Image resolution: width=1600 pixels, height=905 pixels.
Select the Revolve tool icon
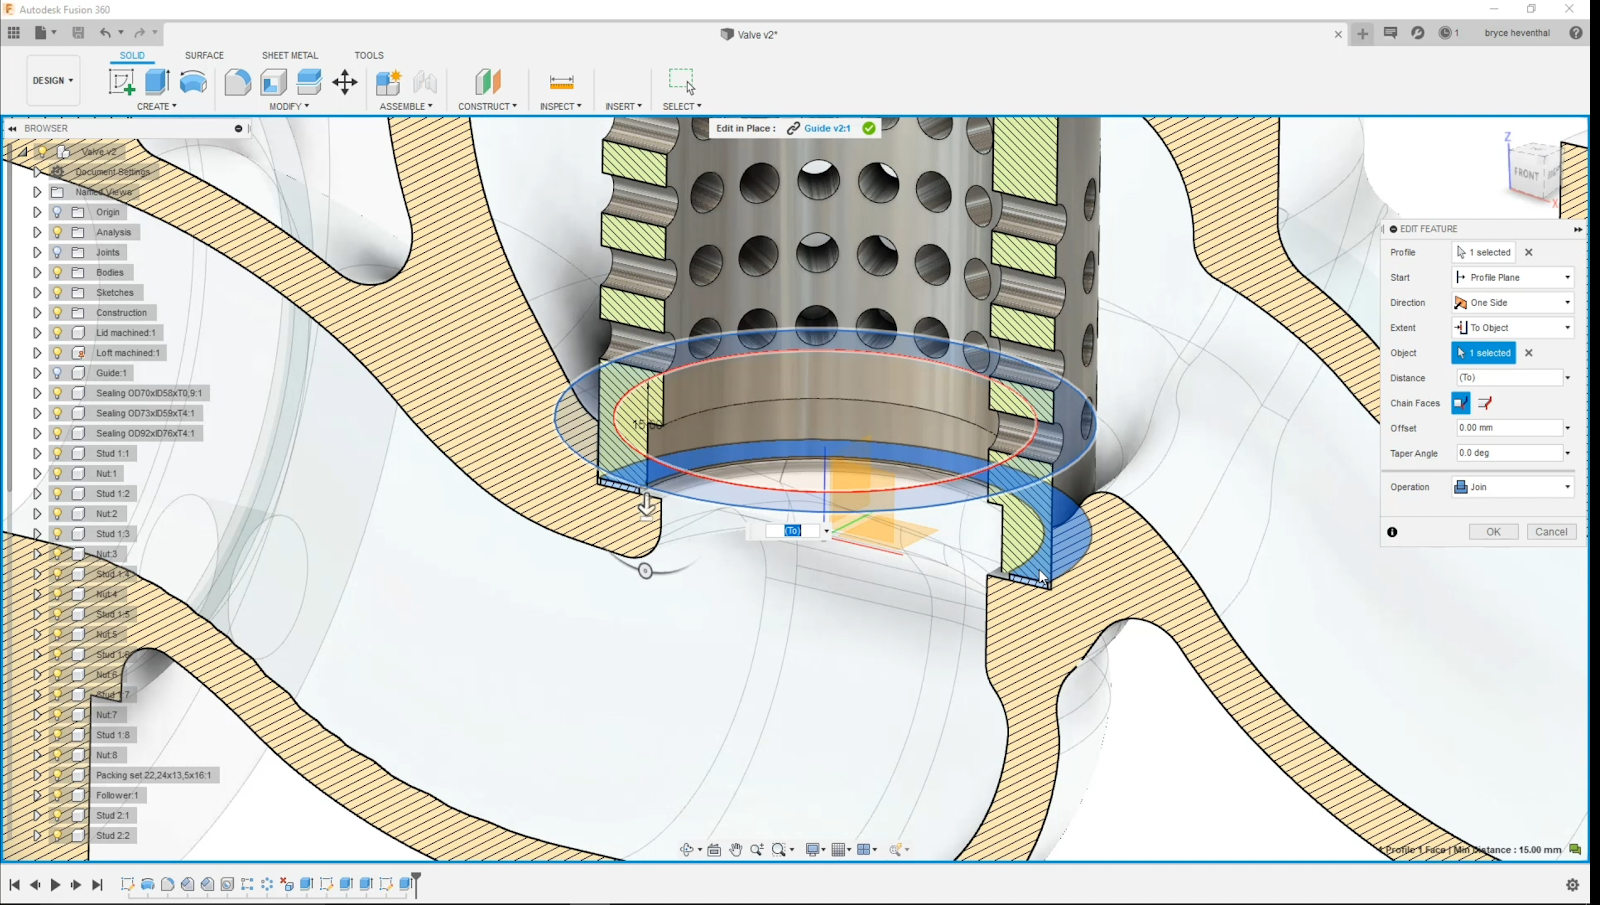tap(193, 82)
